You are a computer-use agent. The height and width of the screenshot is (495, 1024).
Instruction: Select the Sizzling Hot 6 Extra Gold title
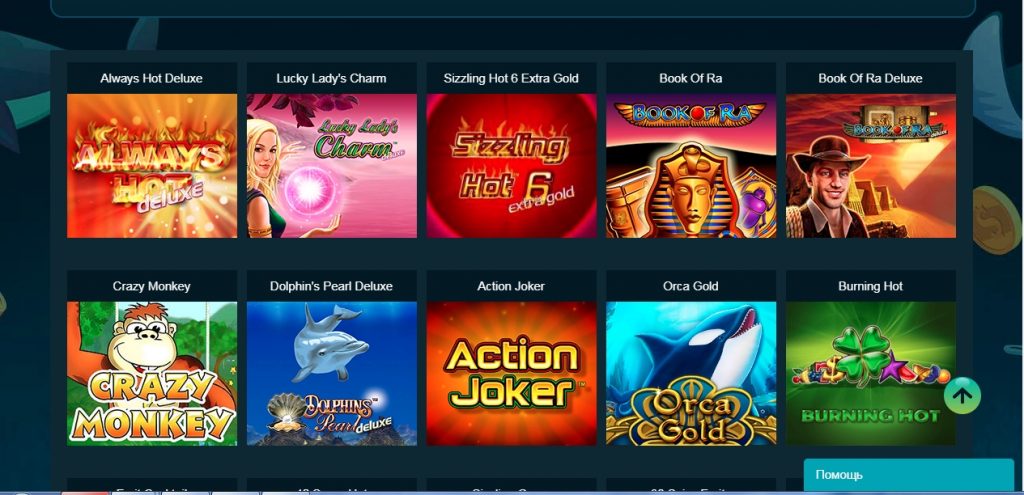coord(511,78)
